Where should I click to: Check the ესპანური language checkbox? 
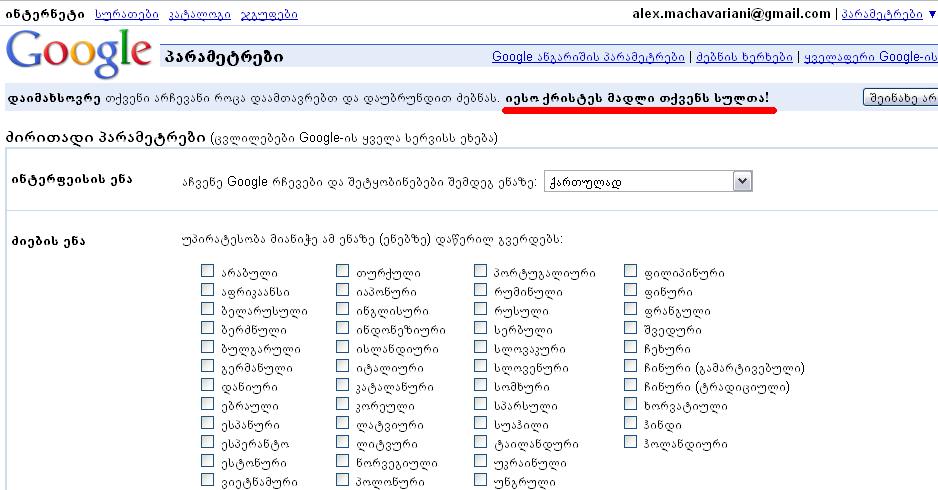[208, 423]
